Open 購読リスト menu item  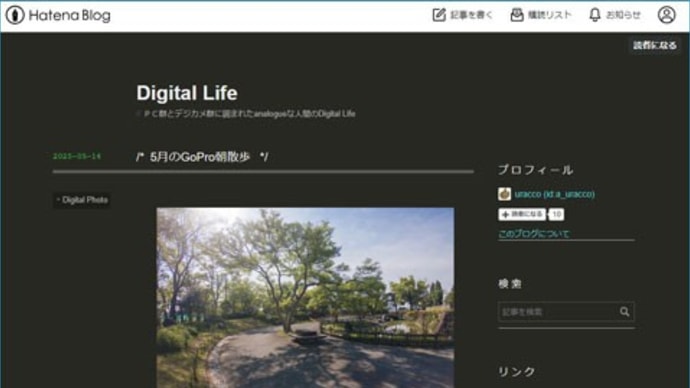pos(550,15)
